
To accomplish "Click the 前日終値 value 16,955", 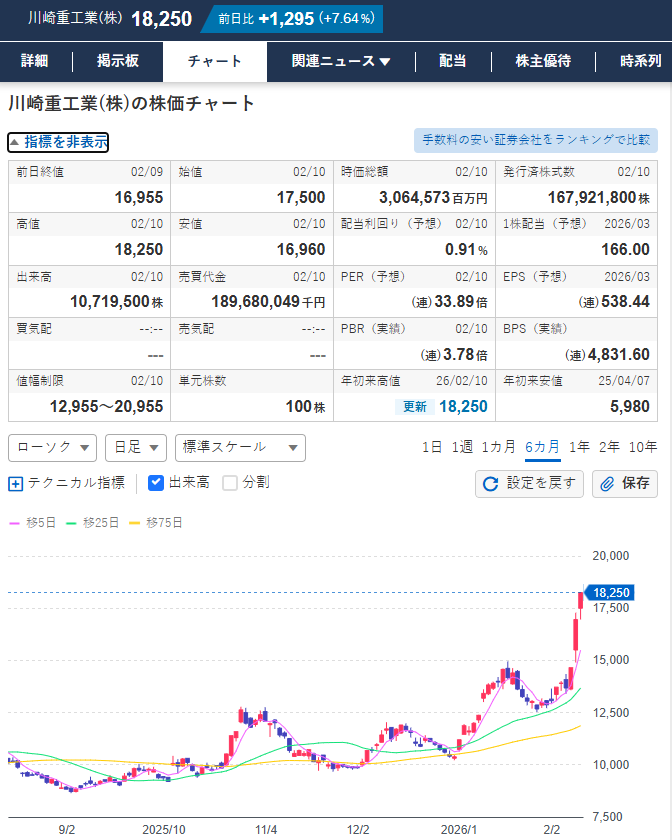I will (139, 198).
